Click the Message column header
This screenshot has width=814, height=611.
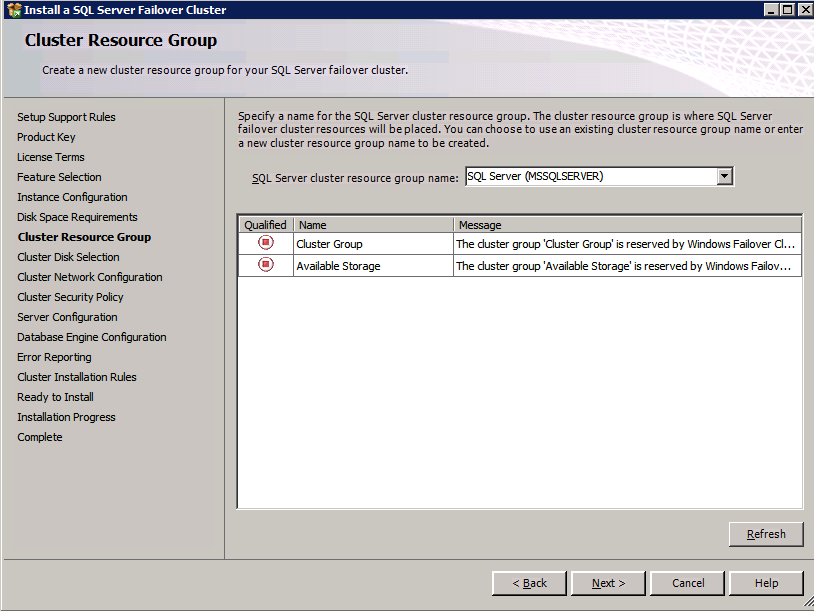point(628,225)
